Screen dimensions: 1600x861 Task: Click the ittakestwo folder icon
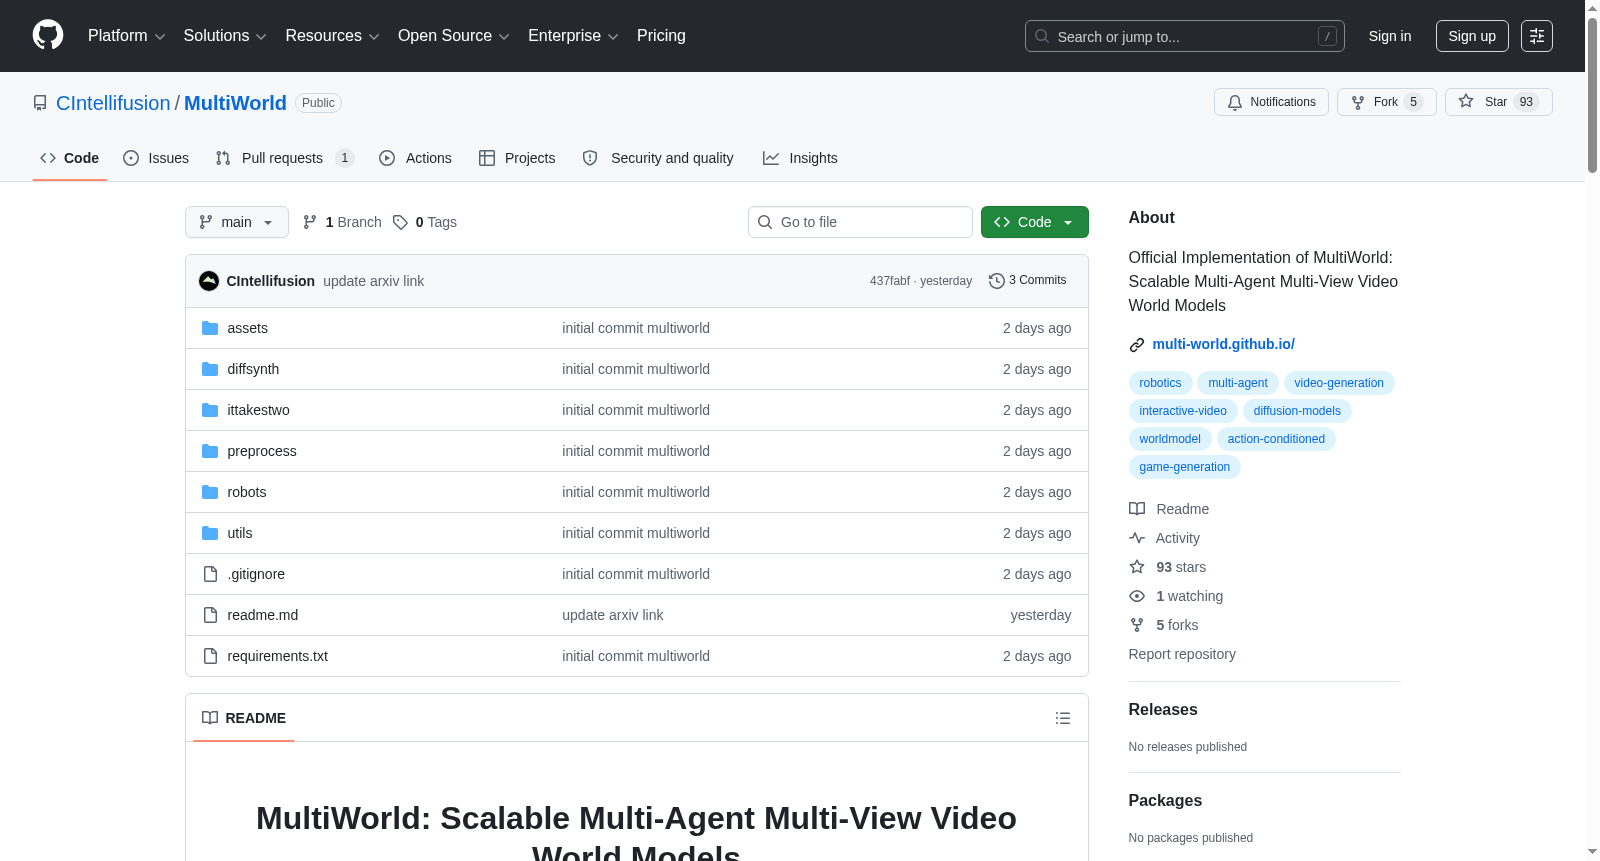pyautogui.click(x=210, y=410)
